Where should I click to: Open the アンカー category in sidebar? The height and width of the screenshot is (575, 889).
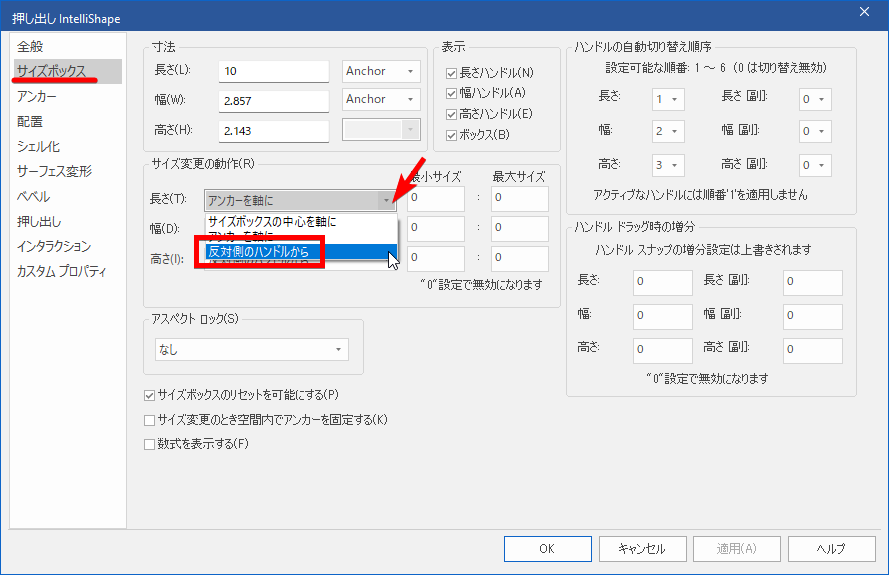tap(37, 96)
